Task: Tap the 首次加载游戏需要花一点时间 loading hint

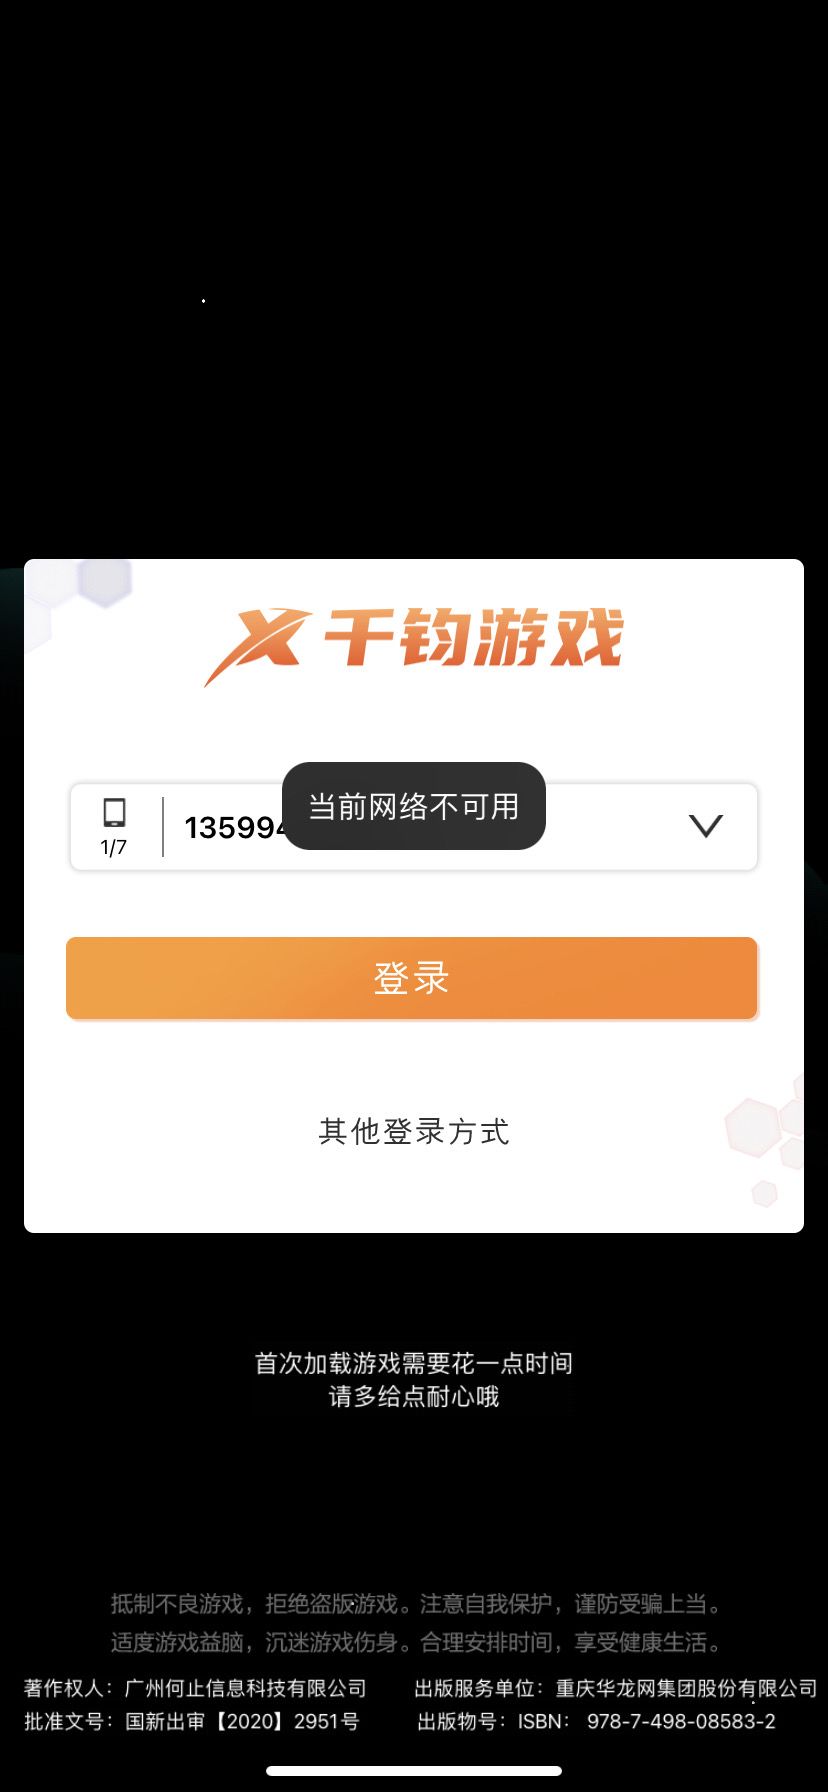Action: tap(414, 1363)
